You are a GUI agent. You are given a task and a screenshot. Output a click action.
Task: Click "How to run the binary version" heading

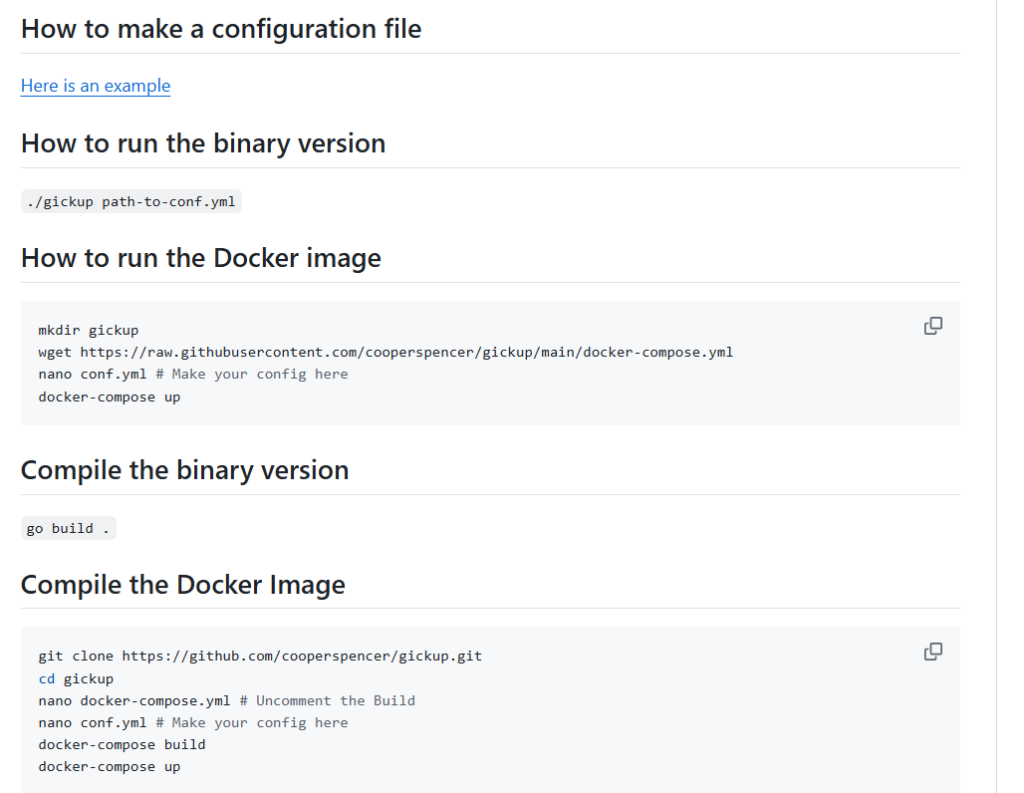[203, 143]
